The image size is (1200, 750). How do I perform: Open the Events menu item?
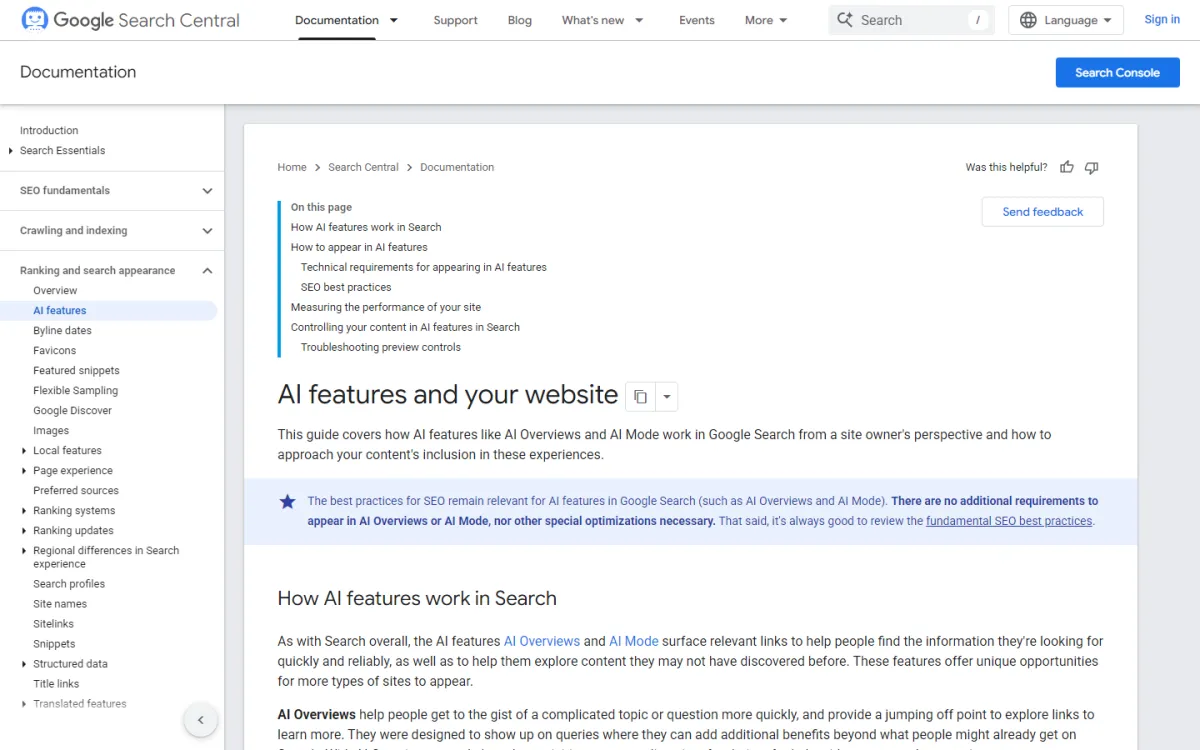point(697,20)
